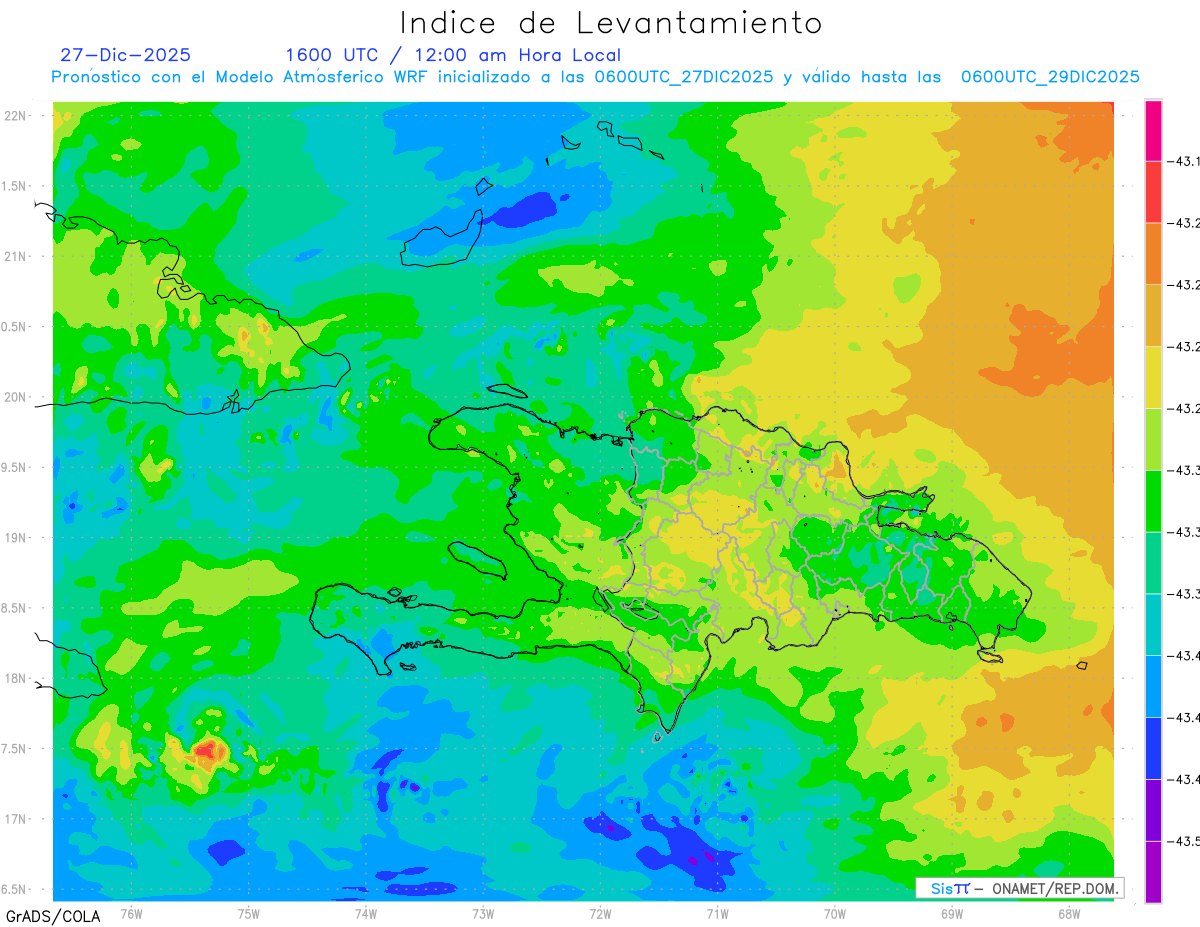
Task: Pick the dark orange legend swatch
Action: [1153, 254]
